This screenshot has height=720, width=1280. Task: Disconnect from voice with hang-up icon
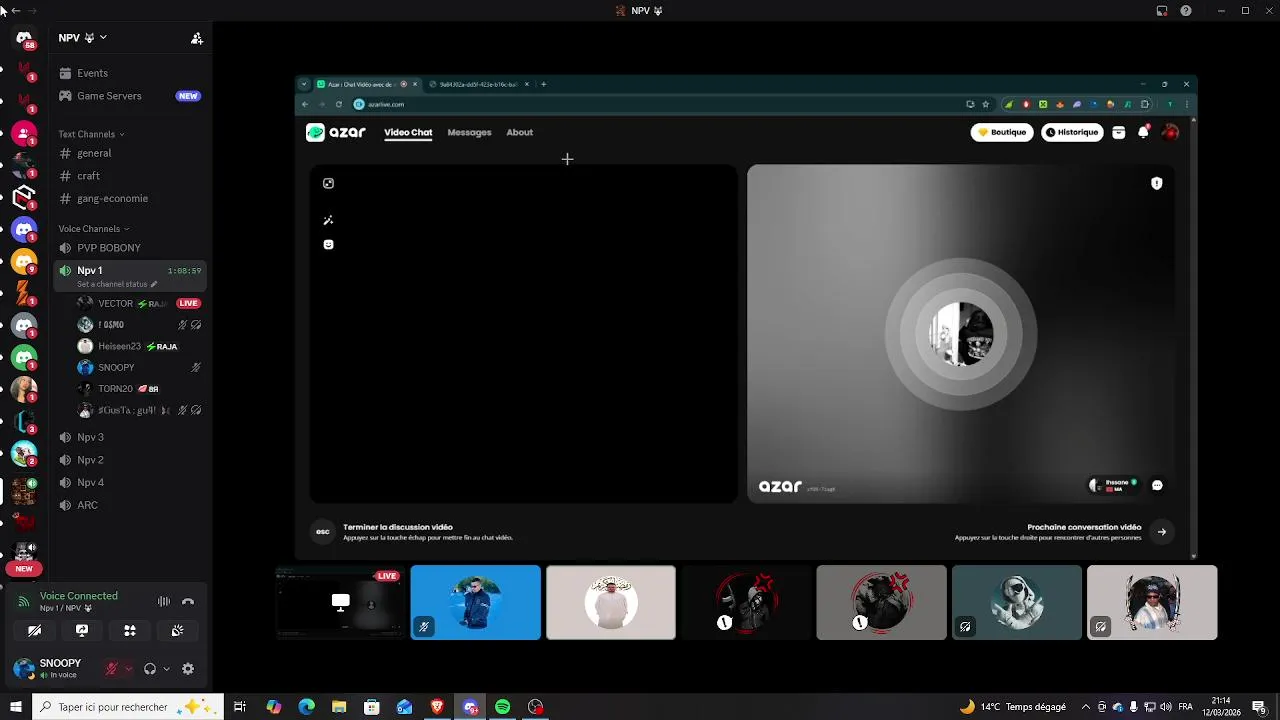coord(187,601)
